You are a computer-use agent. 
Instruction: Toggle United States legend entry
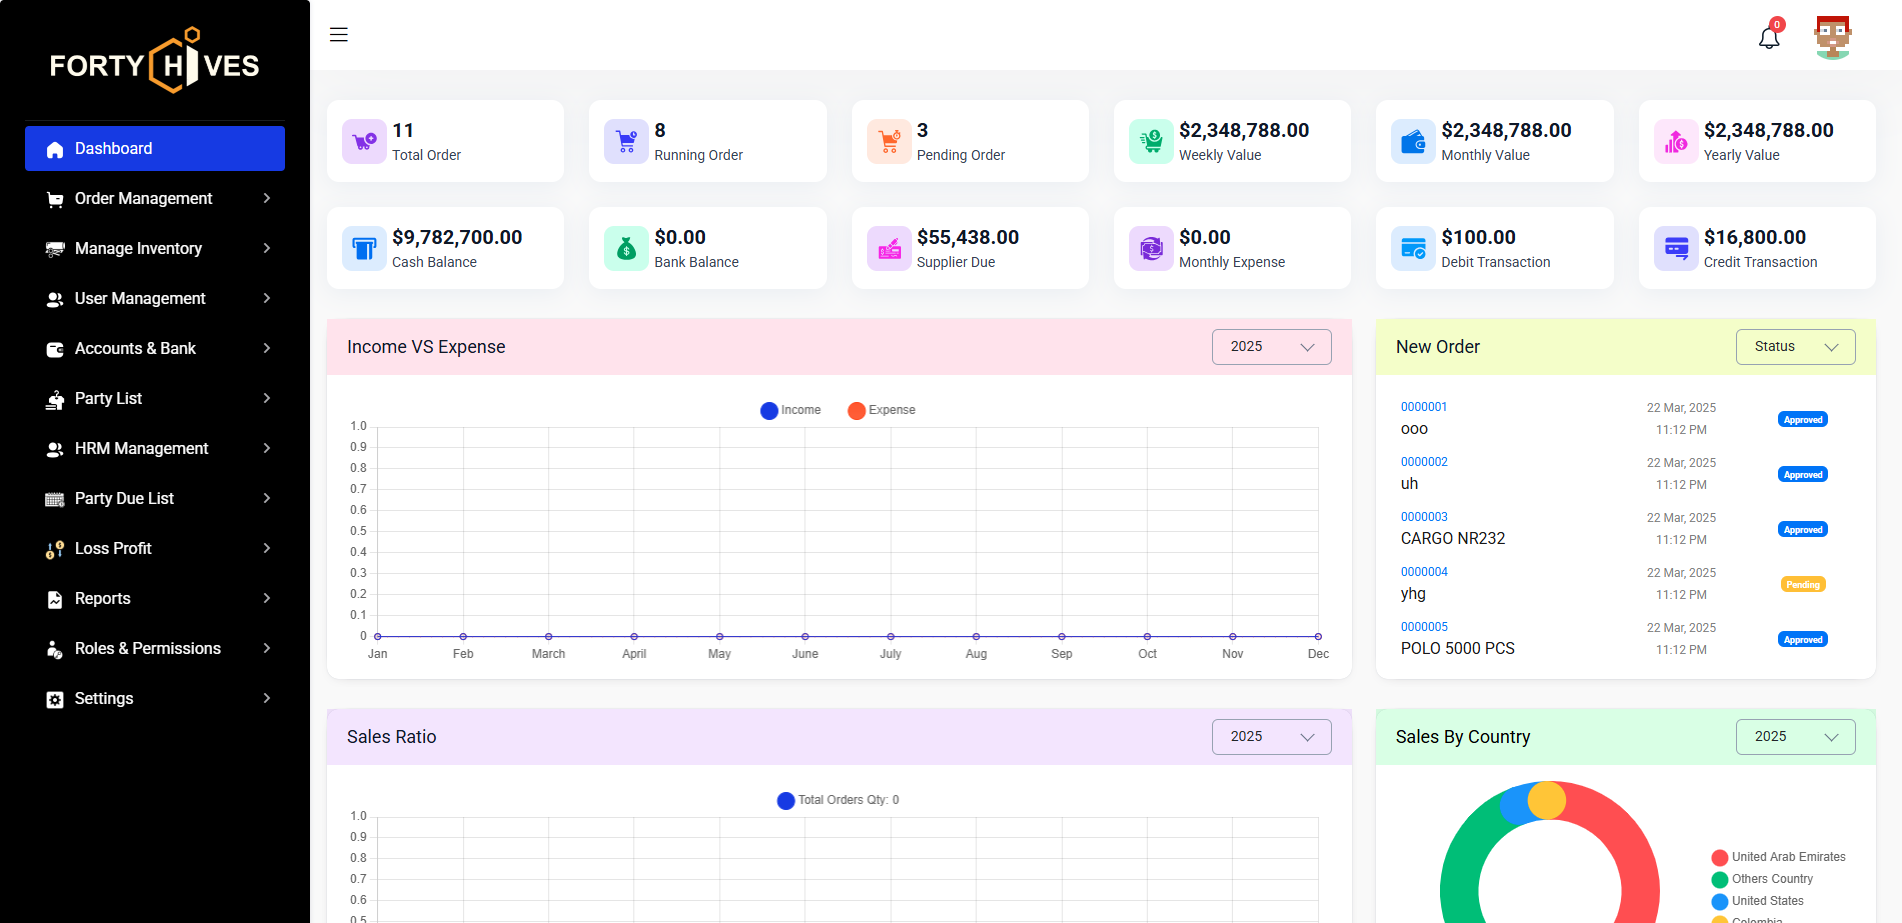tap(1758, 901)
